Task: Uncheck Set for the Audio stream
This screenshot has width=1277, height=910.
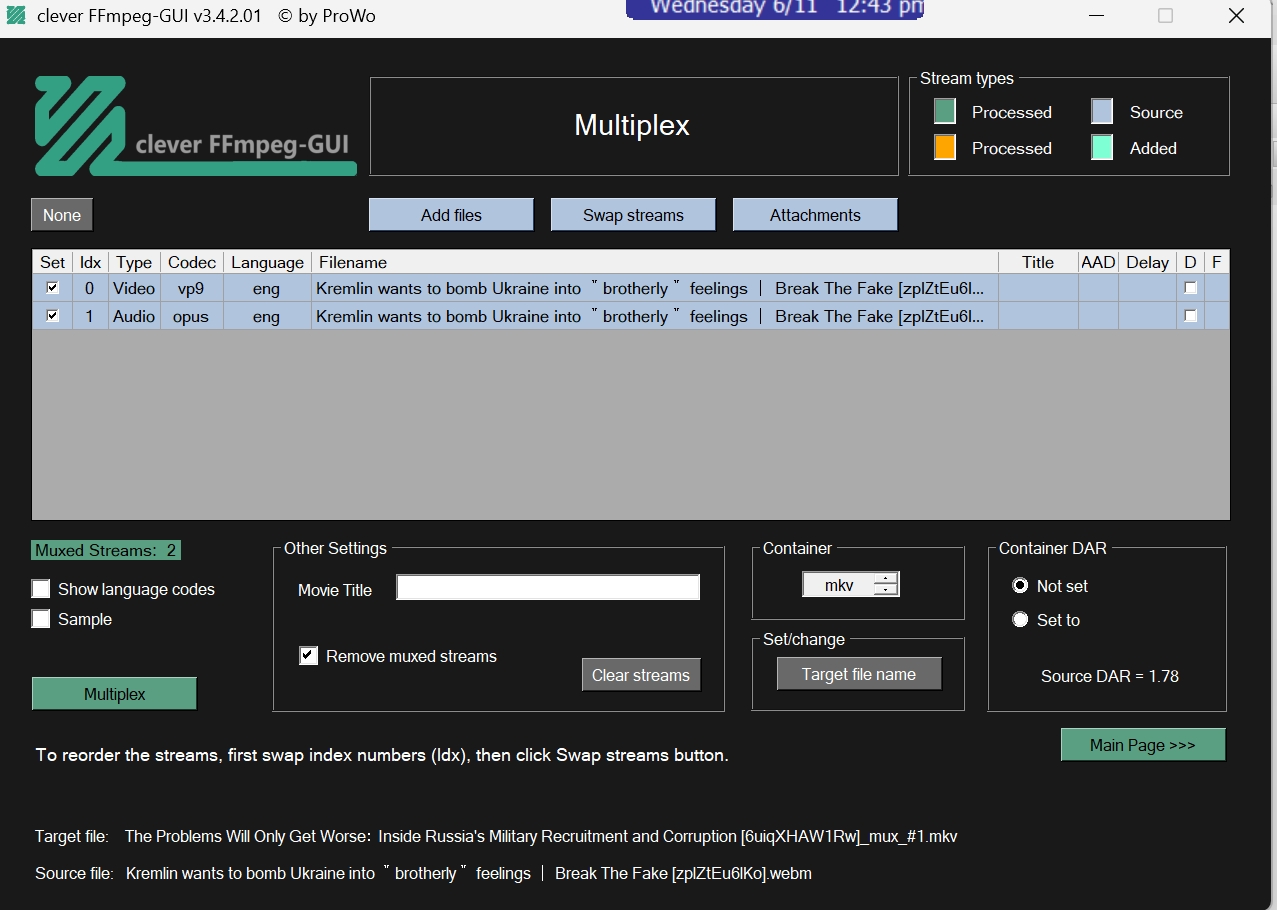Action: coord(53,316)
